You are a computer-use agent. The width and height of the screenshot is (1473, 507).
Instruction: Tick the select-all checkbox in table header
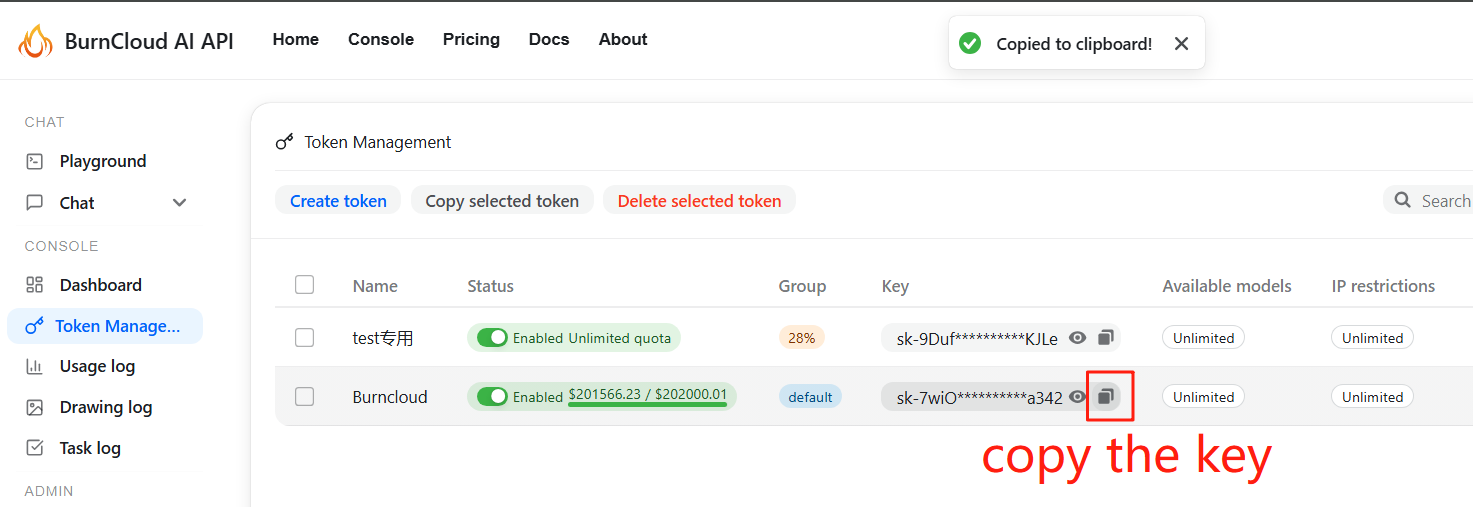(x=305, y=285)
